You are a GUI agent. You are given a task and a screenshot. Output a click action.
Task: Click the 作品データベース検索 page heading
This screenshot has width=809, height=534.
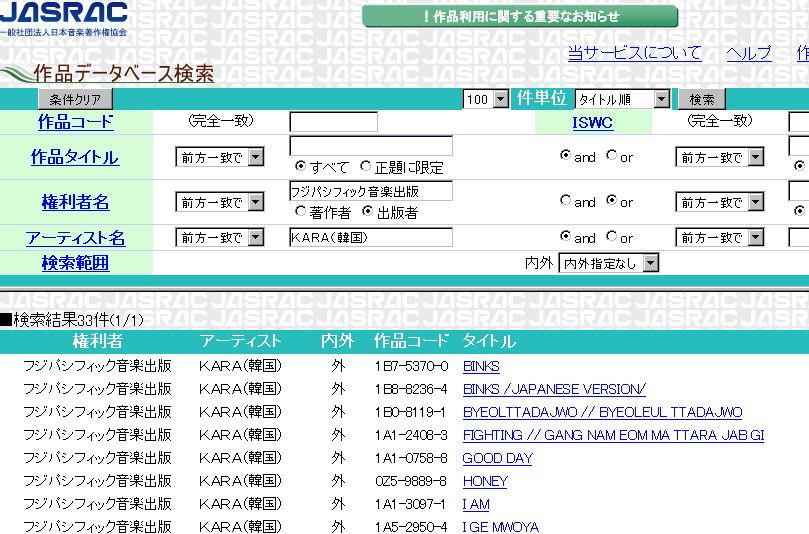point(124,74)
